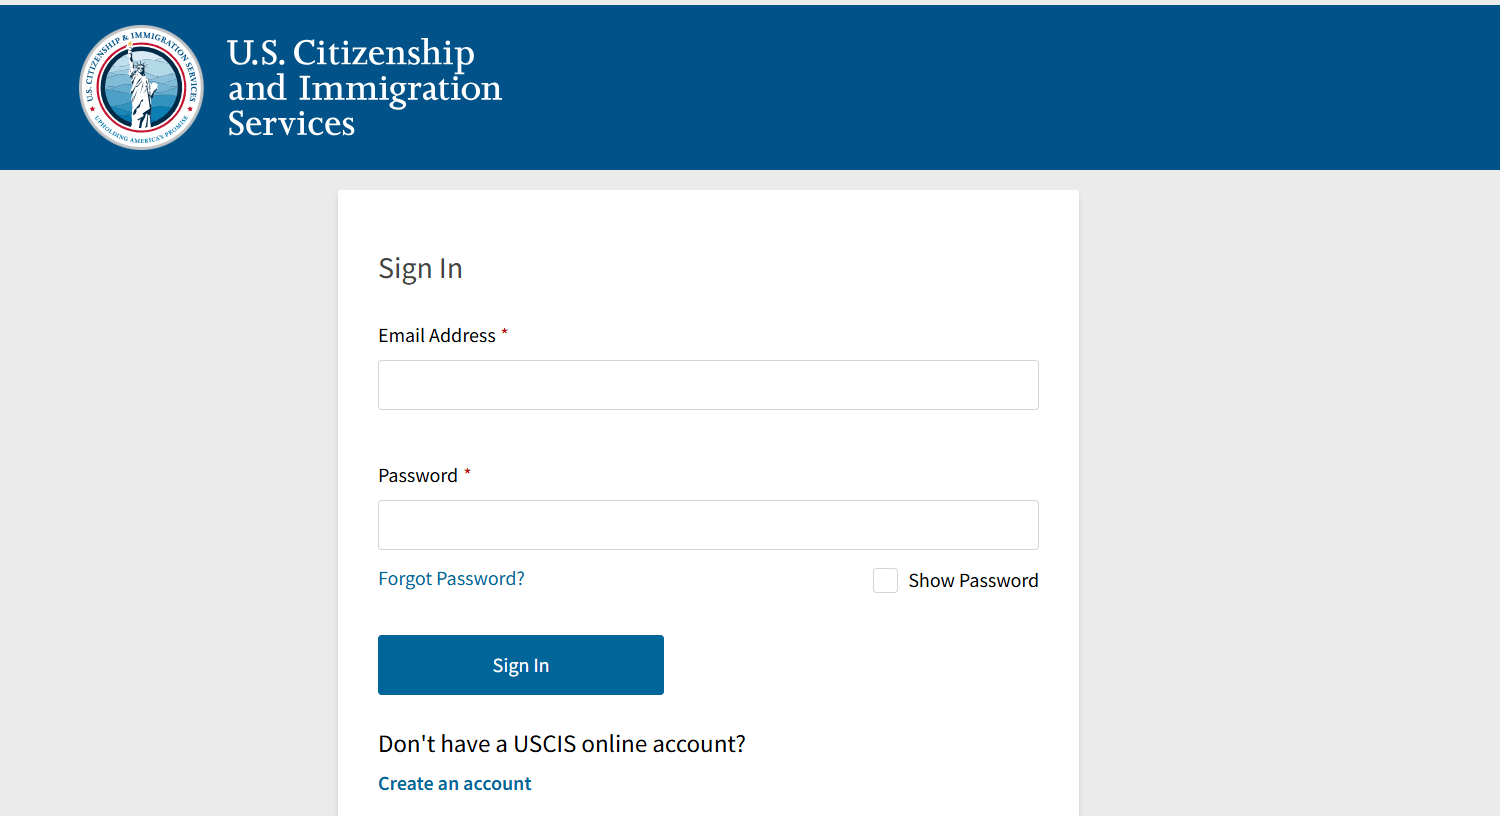Screen dimensions: 1500x816
Task: Click the word "Citizenship" in the header
Action: (383, 53)
